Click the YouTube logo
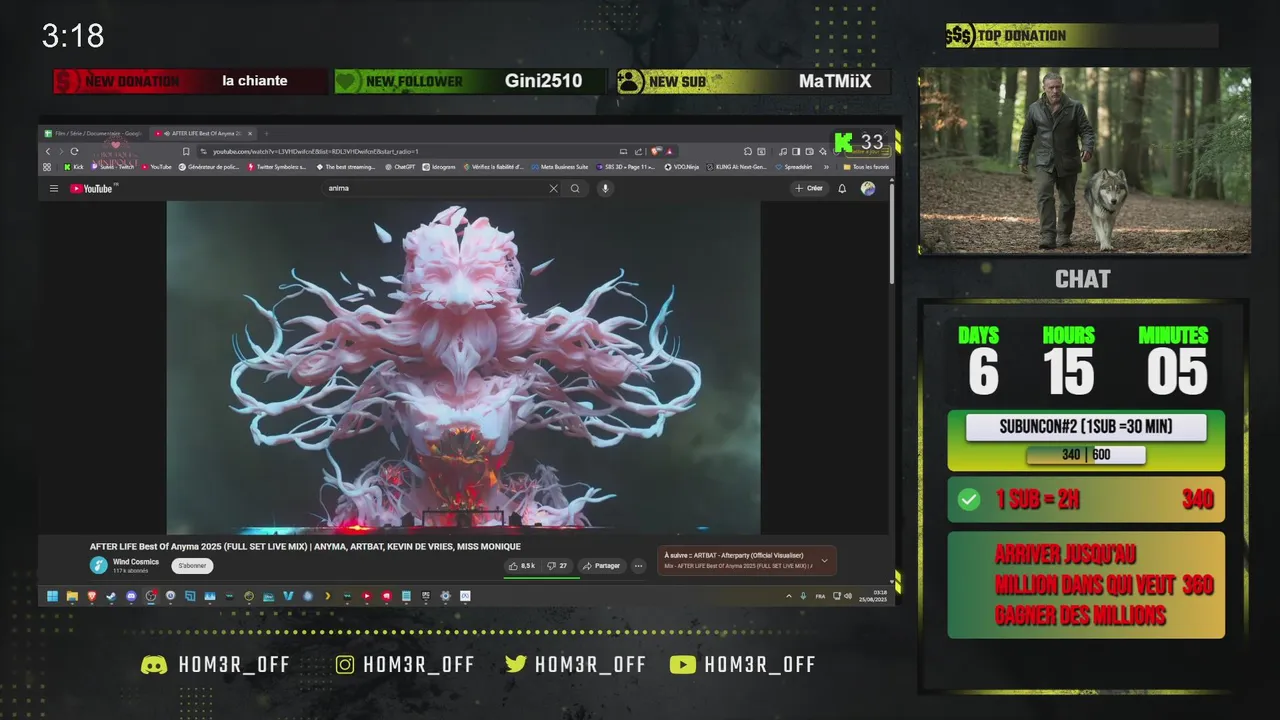Viewport: 1280px width, 720px height. click(x=92, y=188)
